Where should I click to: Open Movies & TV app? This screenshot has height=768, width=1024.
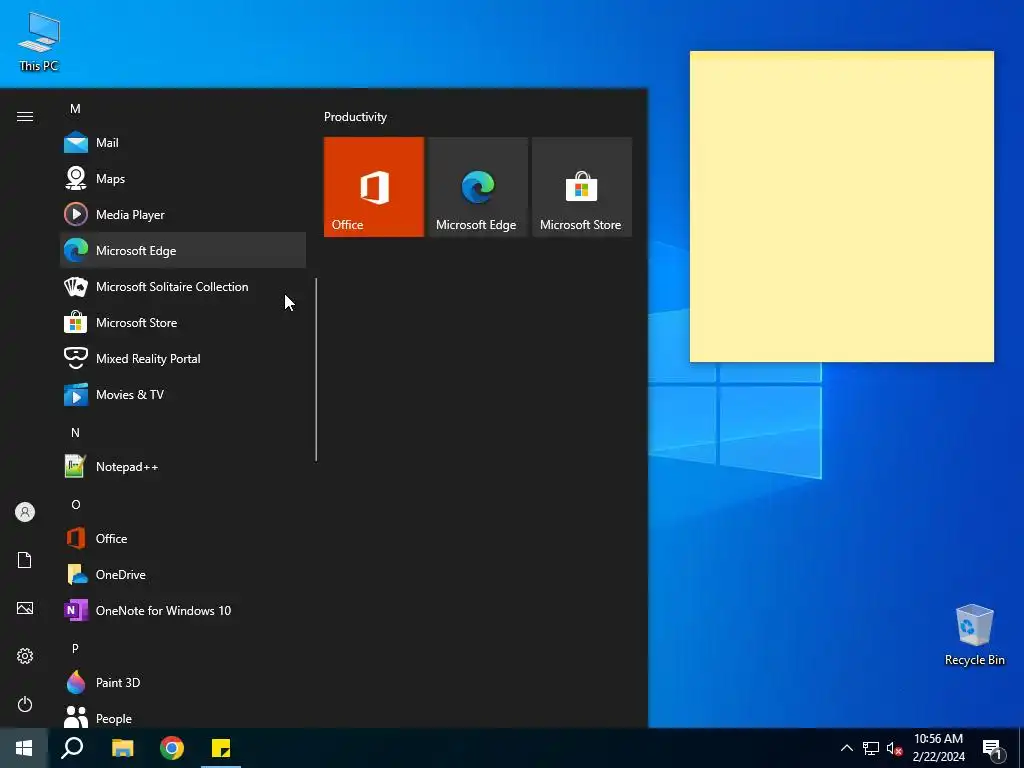pos(183,394)
